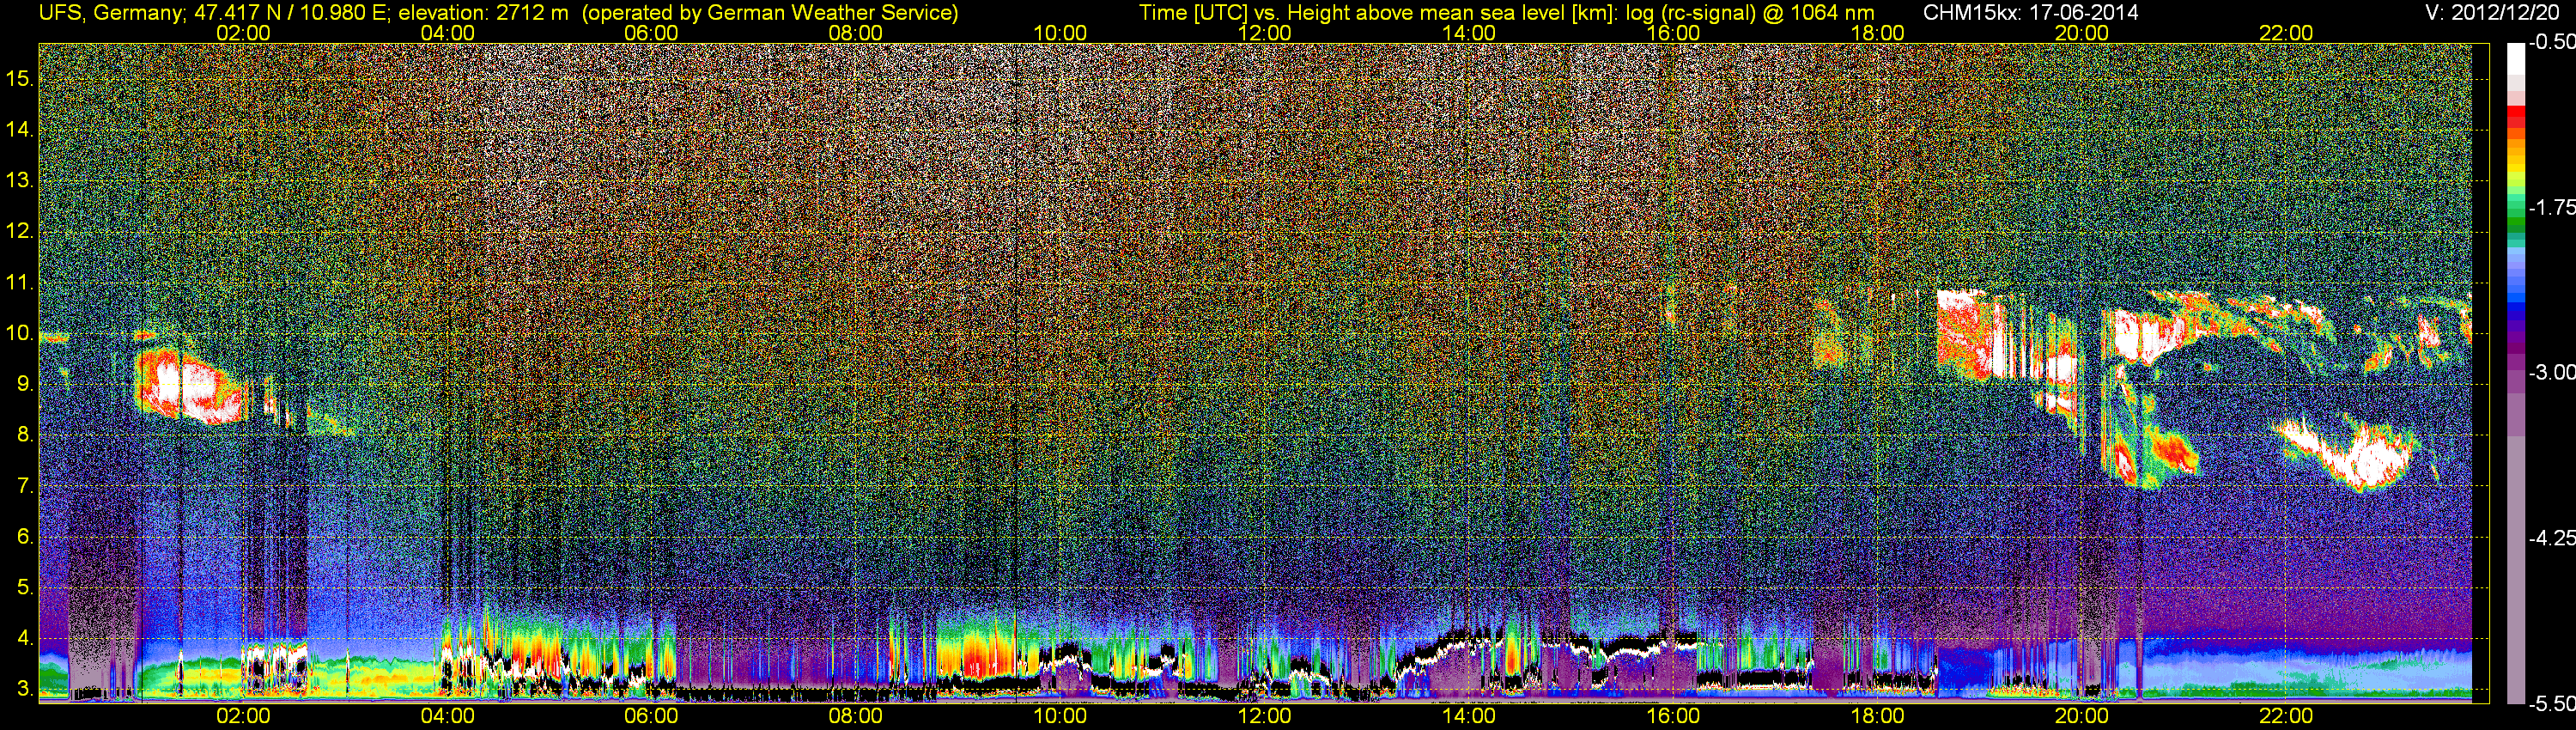Image resolution: width=2576 pixels, height=730 pixels.
Task: Click the "06:00" label on the bottom time axis
Action: (651, 716)
